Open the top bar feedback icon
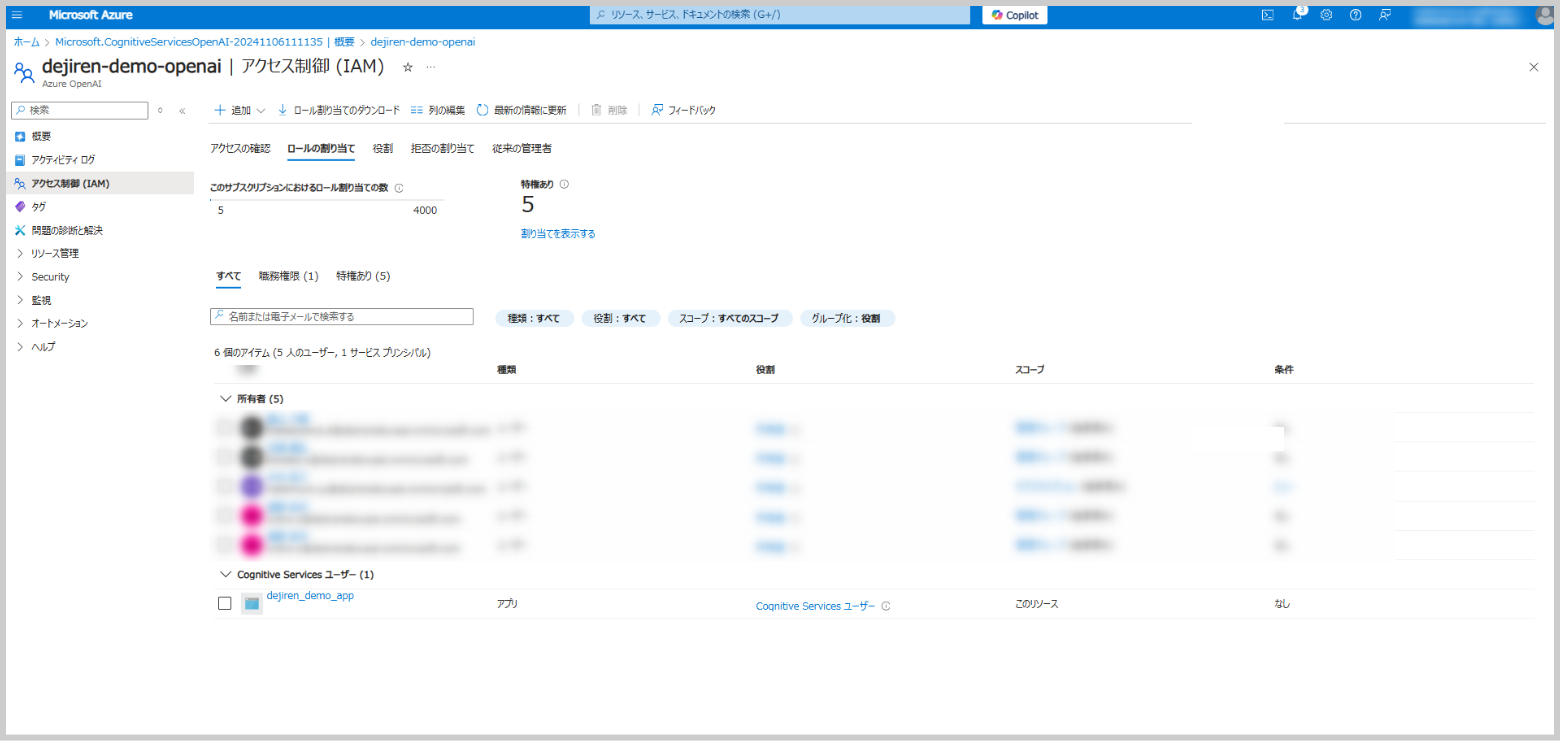 [1385, 15]
